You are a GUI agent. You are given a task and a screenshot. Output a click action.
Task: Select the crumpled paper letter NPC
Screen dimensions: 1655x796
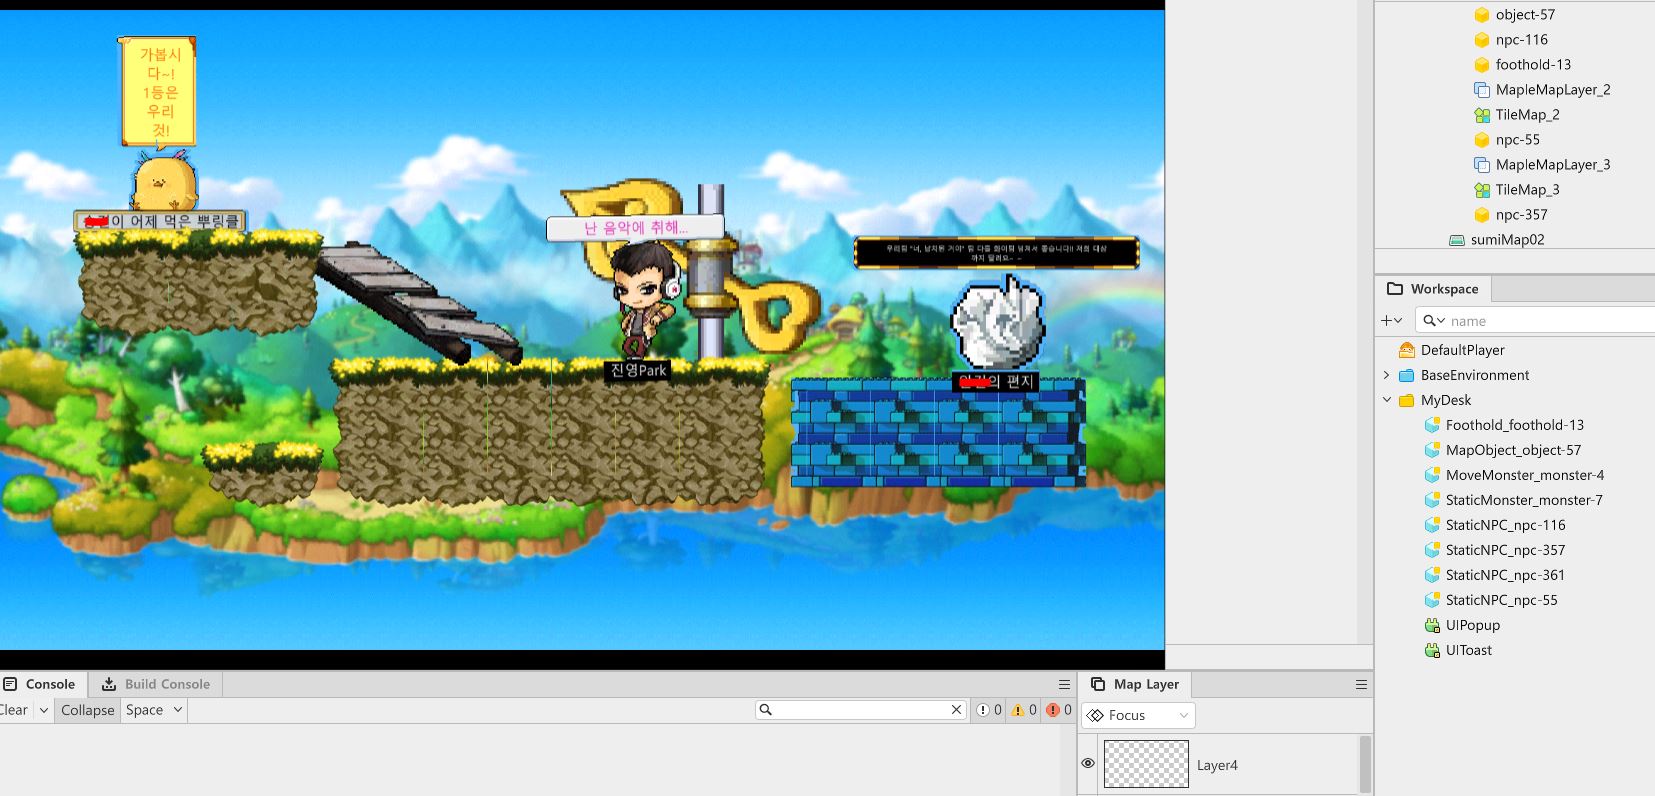coord(998,323)
